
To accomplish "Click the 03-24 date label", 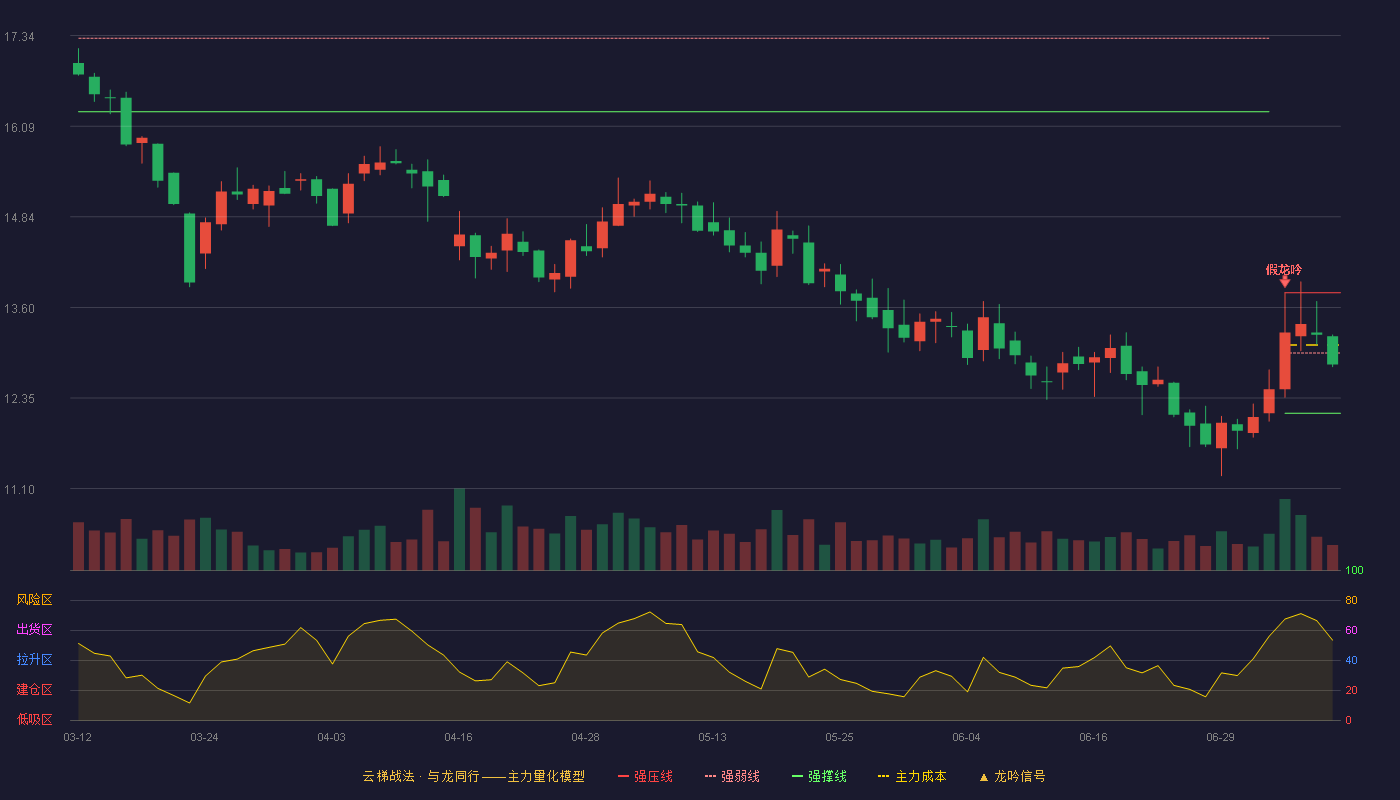I will [x=204, y=737].
